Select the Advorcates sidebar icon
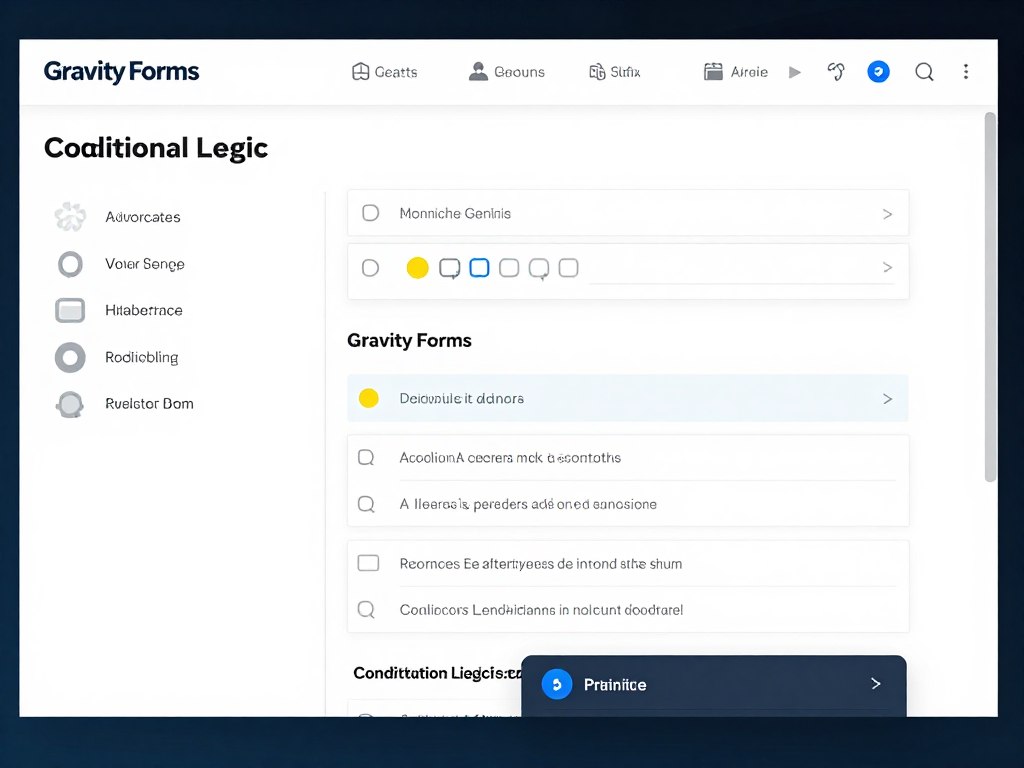 pyautogui.click(x=70, y=217)
